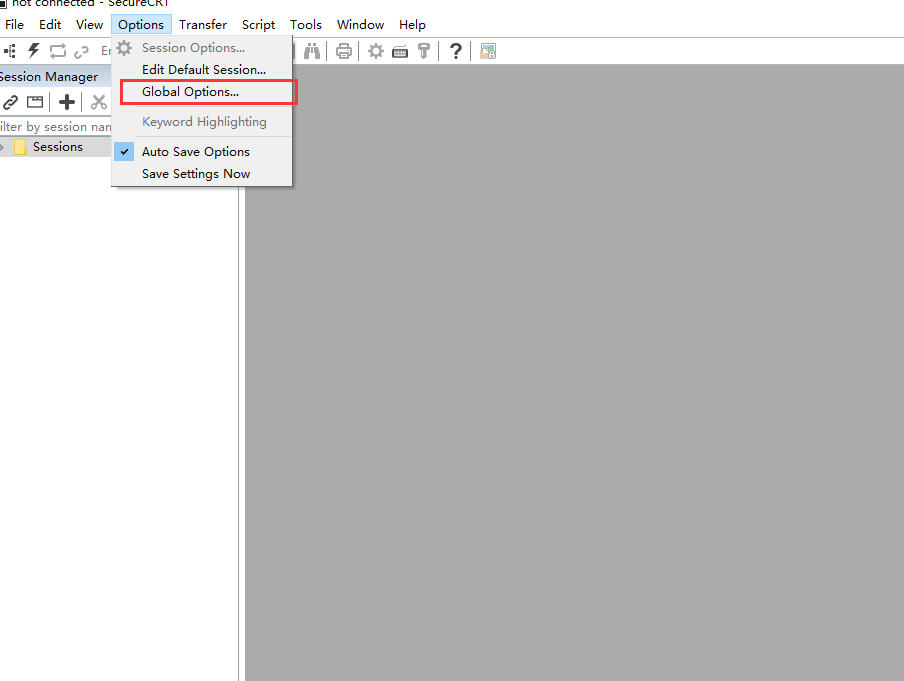Screen dimensions: 904x681
Task: Open the Keymap Editor keyboard icon
Action: coord(400,52)
